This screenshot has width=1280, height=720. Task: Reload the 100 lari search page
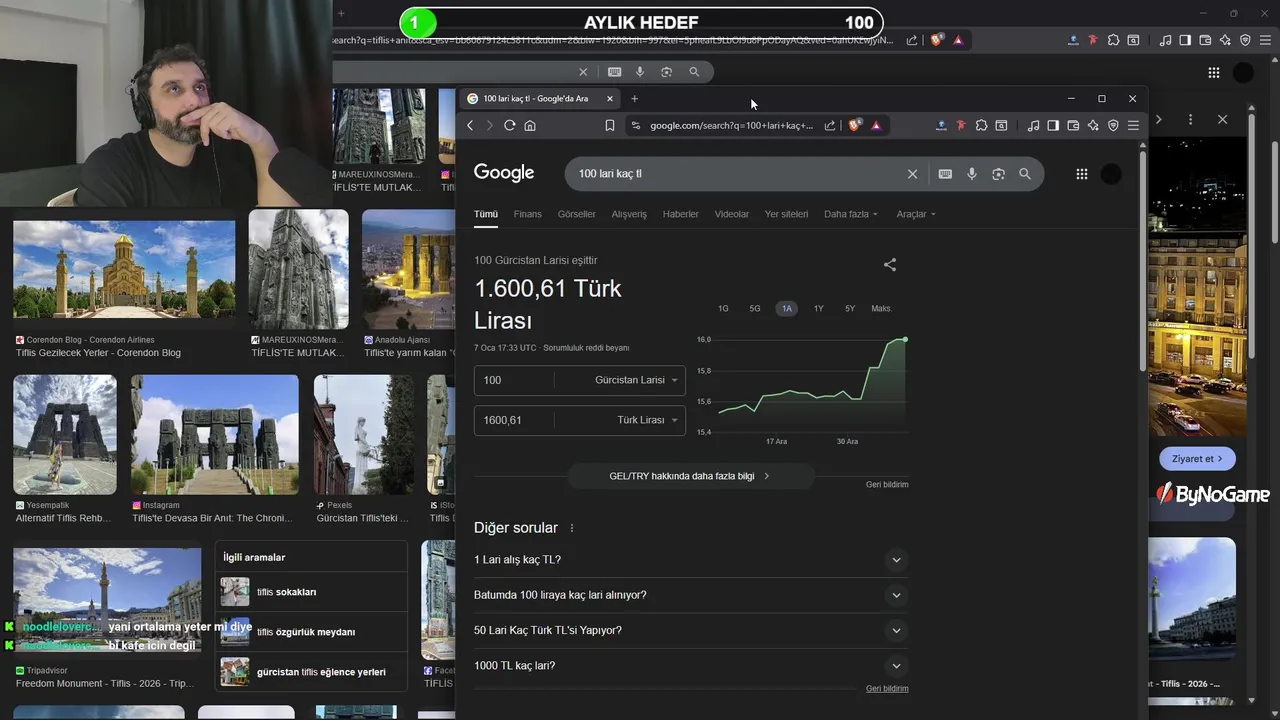(x=510, y=125)
